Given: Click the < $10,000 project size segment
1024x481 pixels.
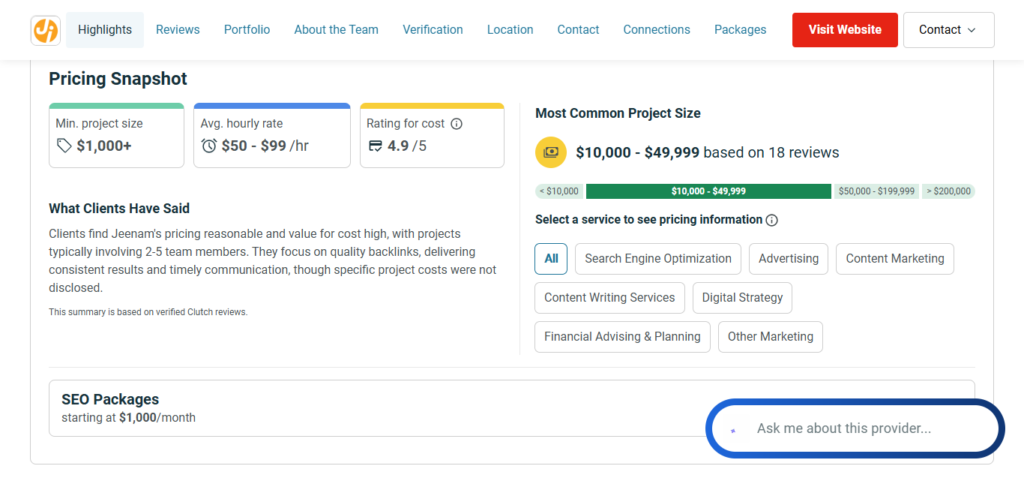Looking at the screenshot, I should click(x=559, y=191).
